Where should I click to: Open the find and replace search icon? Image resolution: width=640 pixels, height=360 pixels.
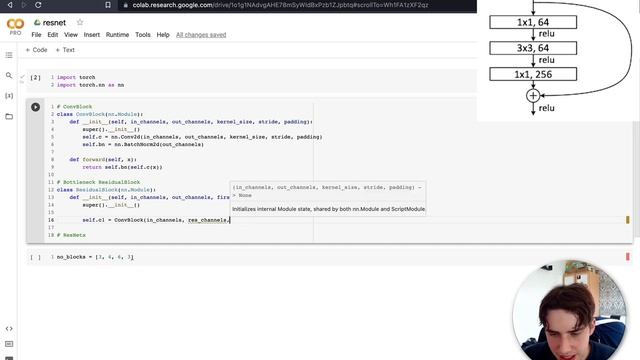(9, 76)
